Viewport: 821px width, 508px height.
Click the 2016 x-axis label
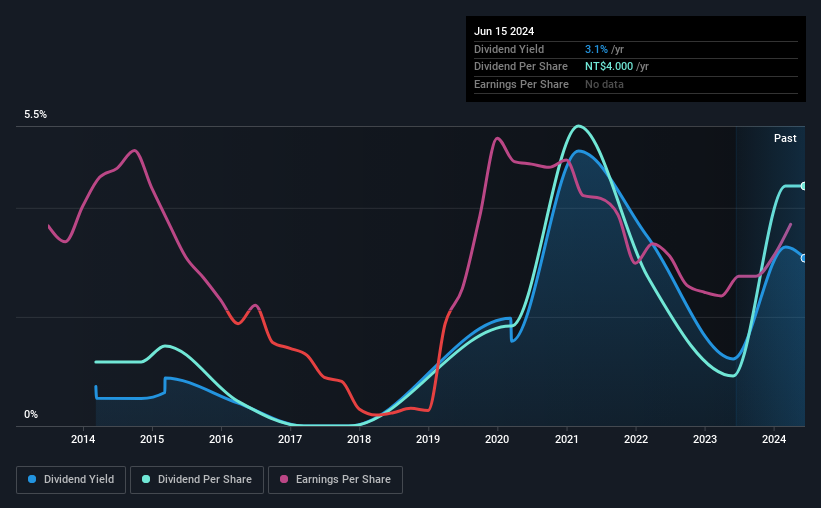click(x=221, y=439)
